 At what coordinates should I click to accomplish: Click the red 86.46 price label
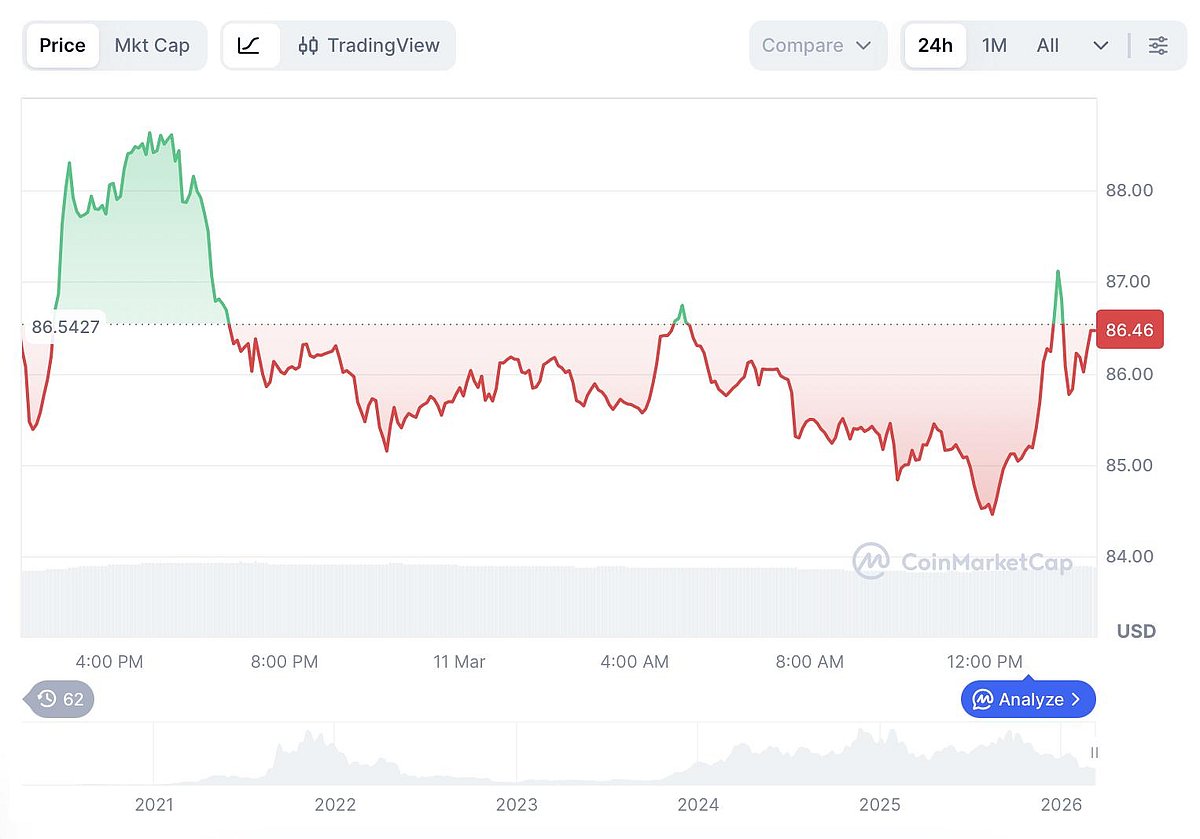click(1130, 329)
